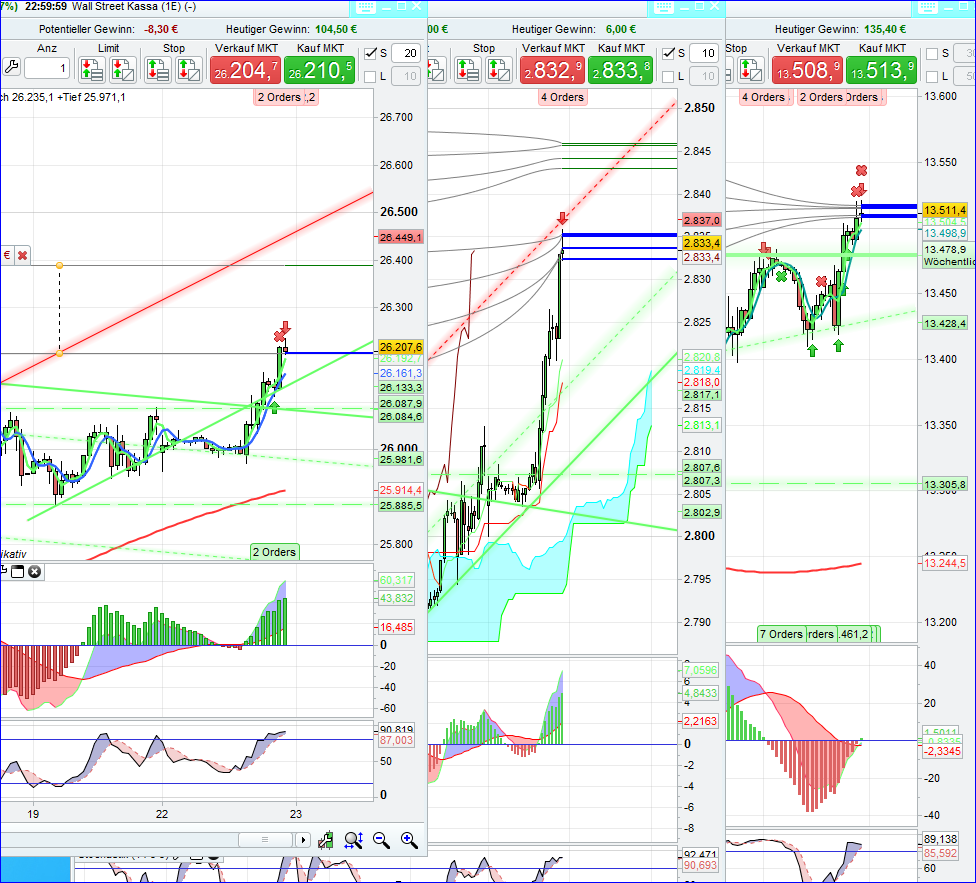The height and width of the screenshot is (883, 976).
Task: Click the auto-fit magnifier icon with arrows
Action: [x=353, y=840]
